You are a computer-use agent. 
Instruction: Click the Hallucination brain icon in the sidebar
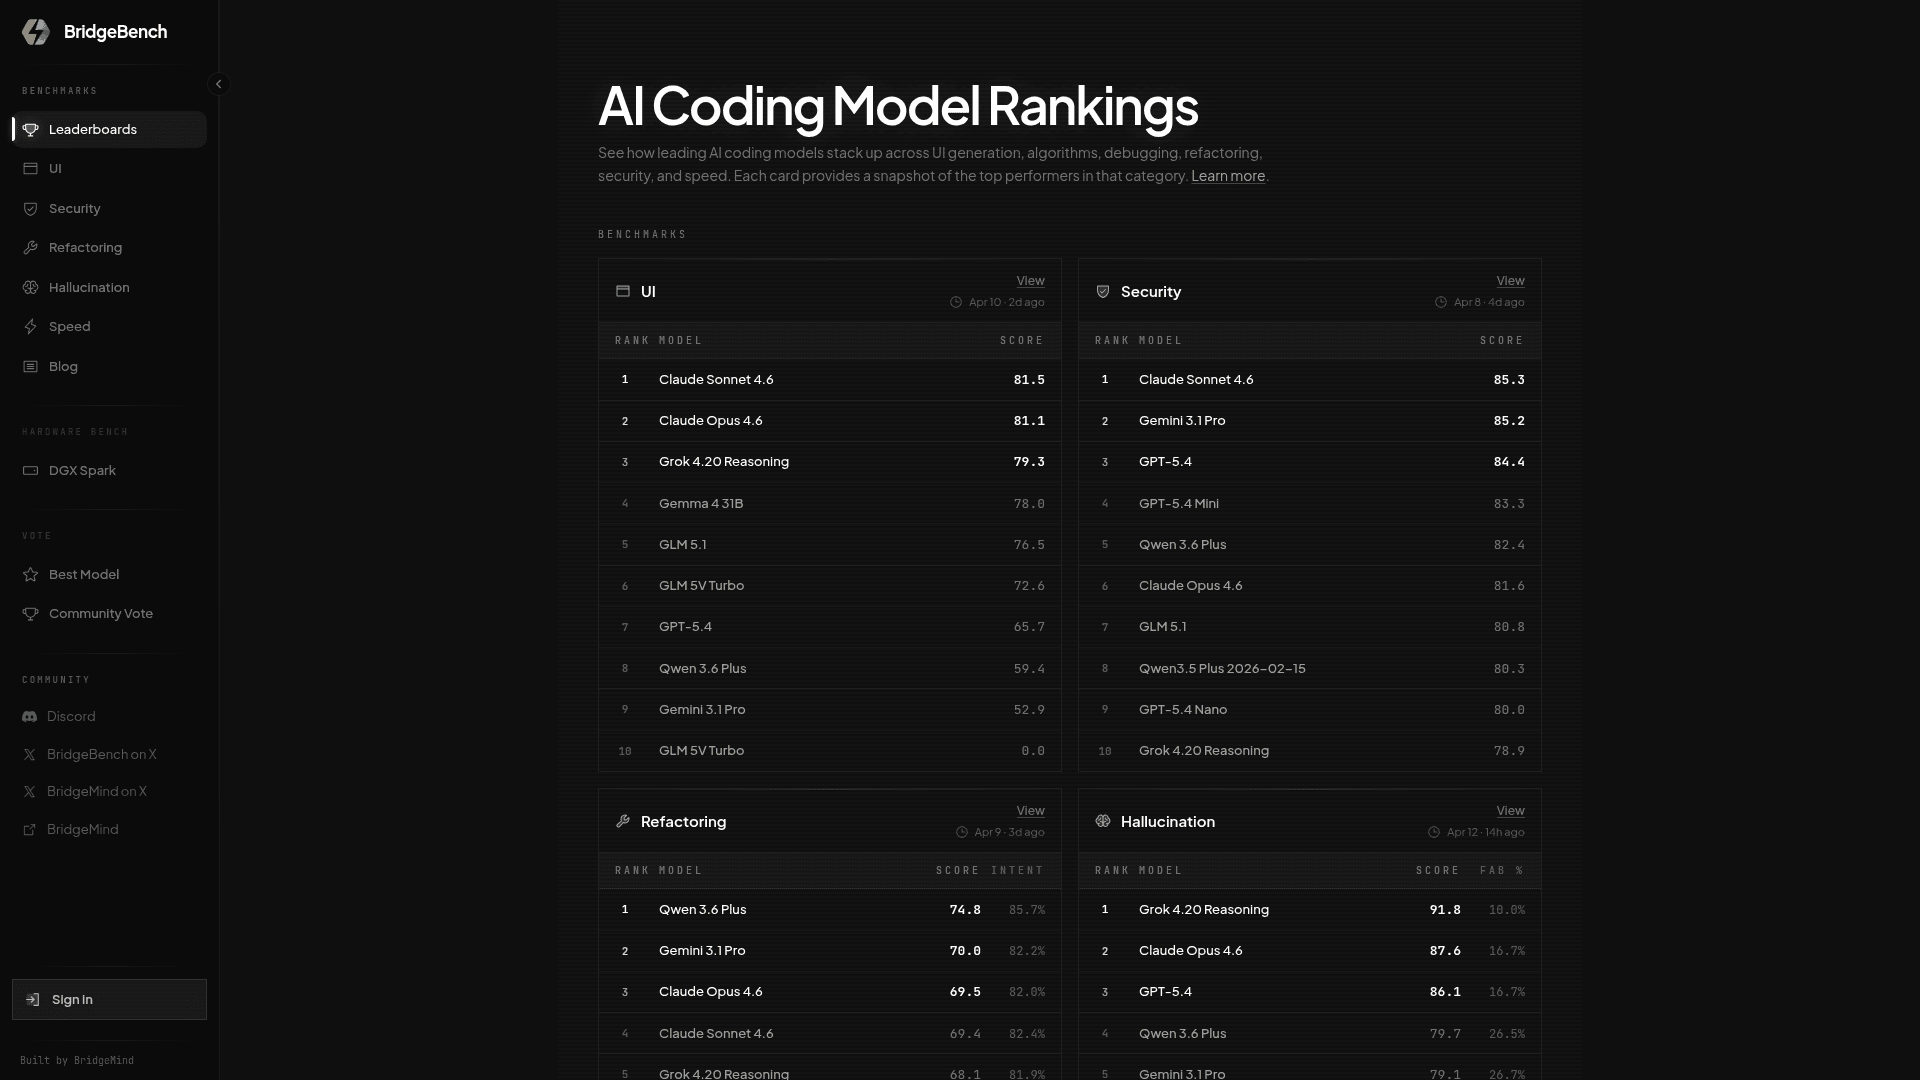pyautogui.click(x=31, y=288)
